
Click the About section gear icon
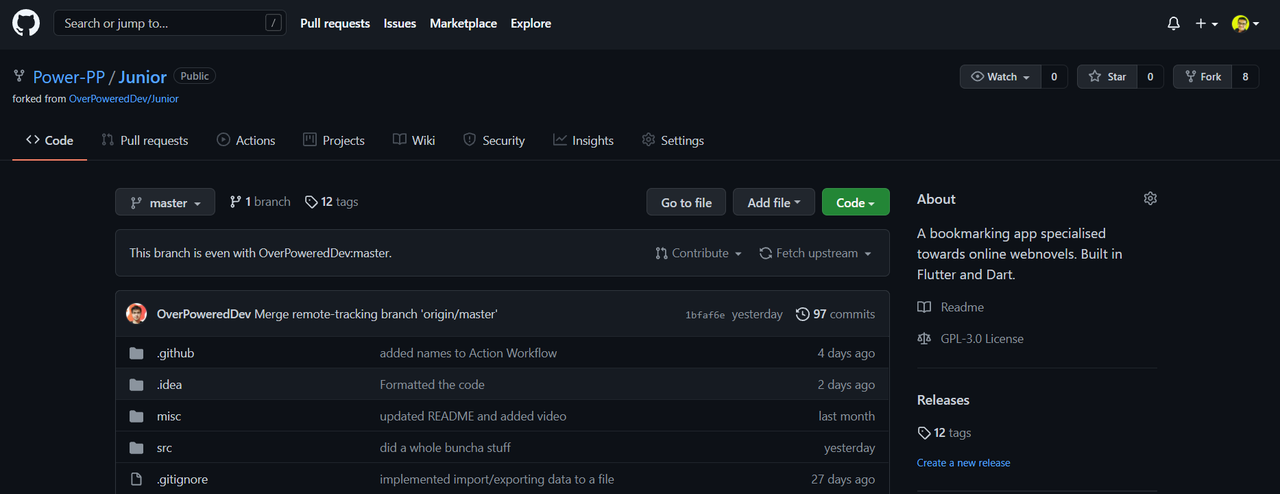click(x=1150, y=199)
